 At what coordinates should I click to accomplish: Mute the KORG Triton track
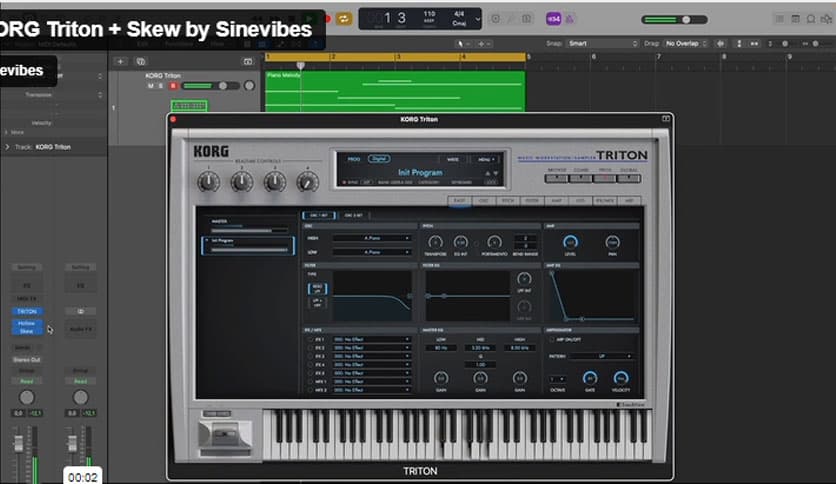tap(151, 86)
